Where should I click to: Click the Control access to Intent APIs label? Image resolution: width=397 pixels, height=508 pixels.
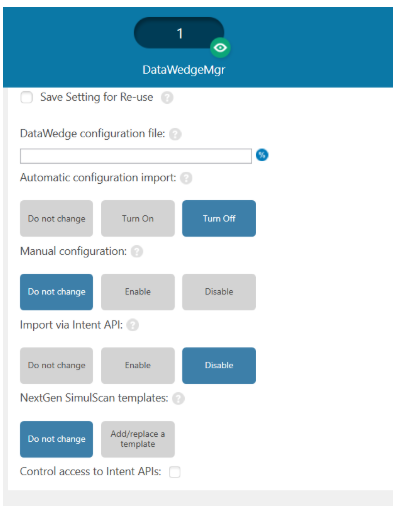click(x=90, y=471)
